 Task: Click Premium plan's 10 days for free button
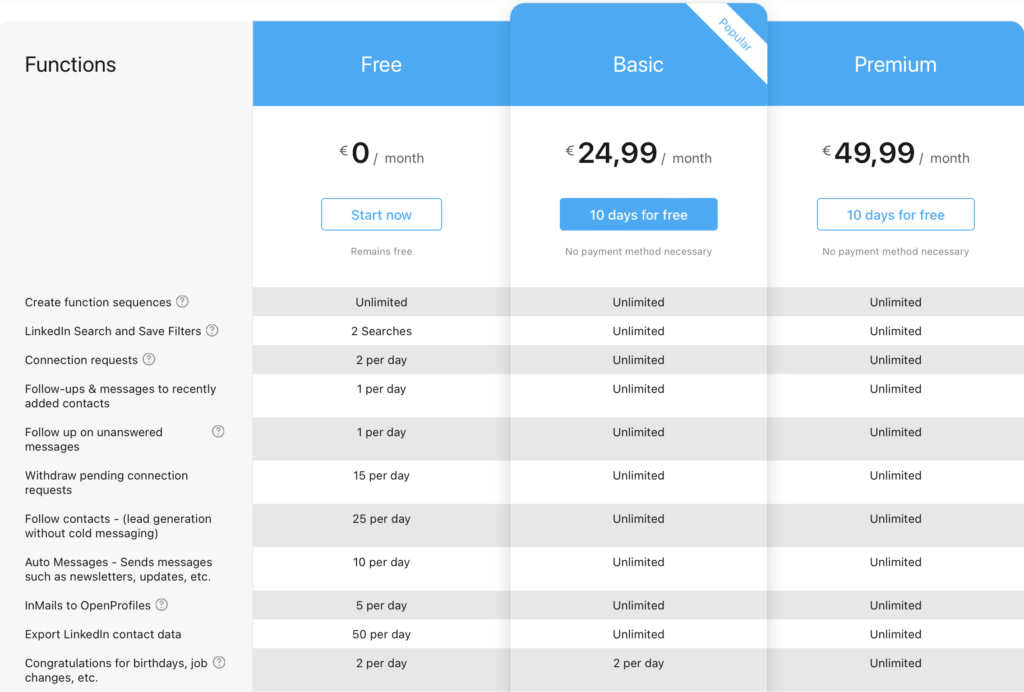tap(895, 215)
